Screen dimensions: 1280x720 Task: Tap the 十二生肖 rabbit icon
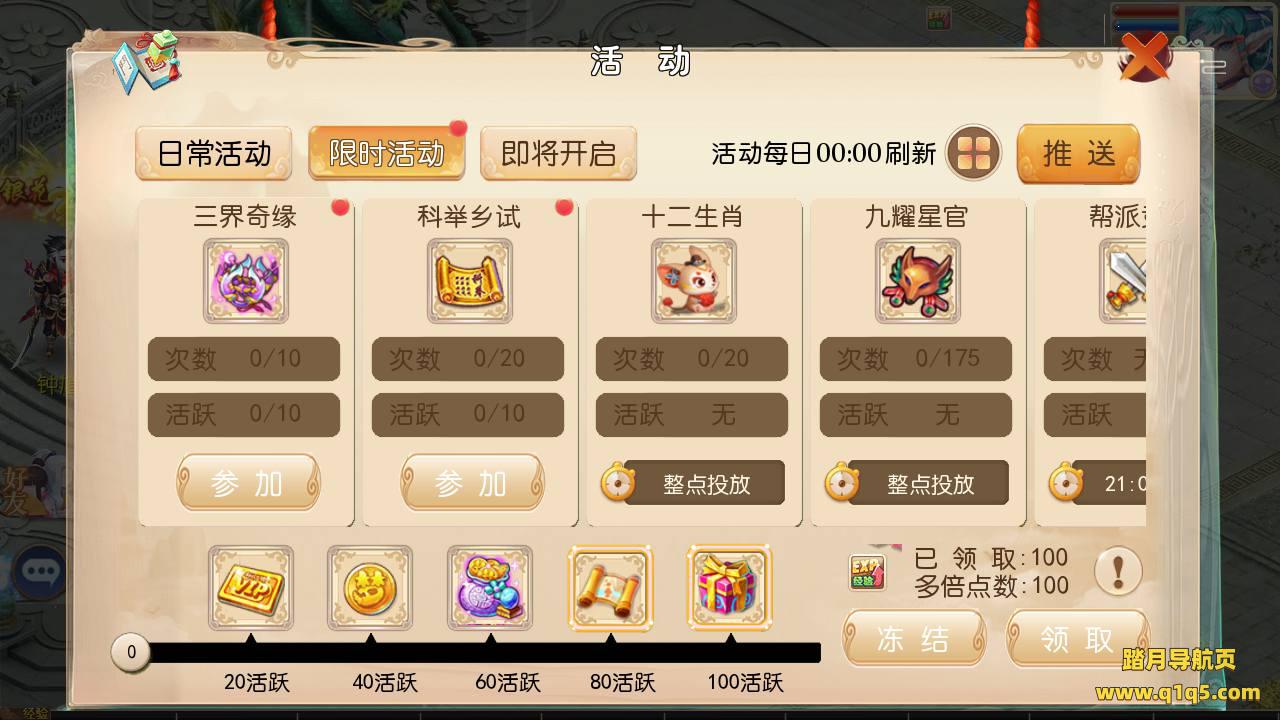pos(694,281)
